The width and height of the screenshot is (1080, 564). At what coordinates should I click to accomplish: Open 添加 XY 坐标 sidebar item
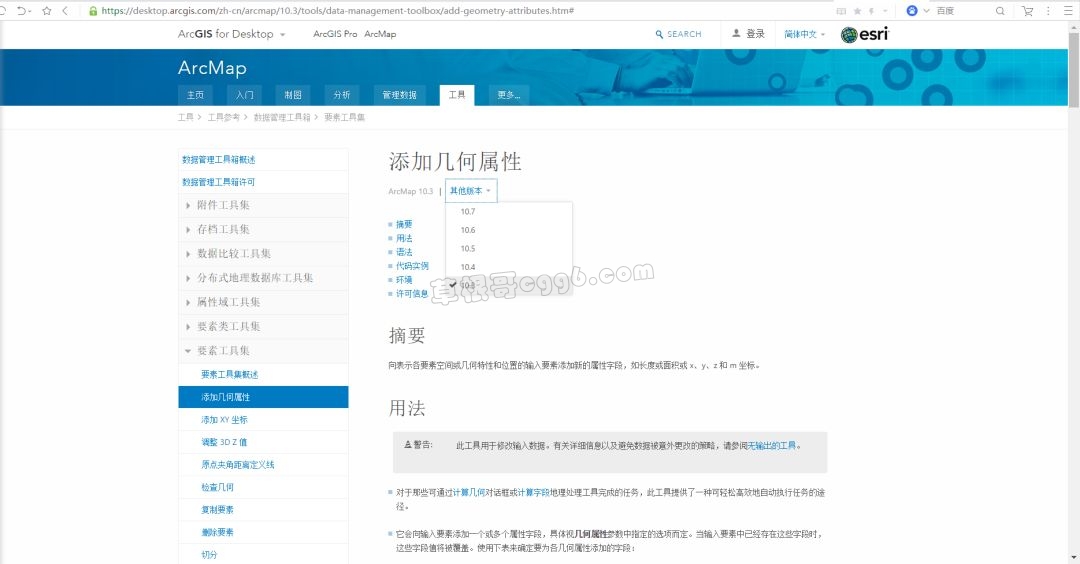(224, 420)
